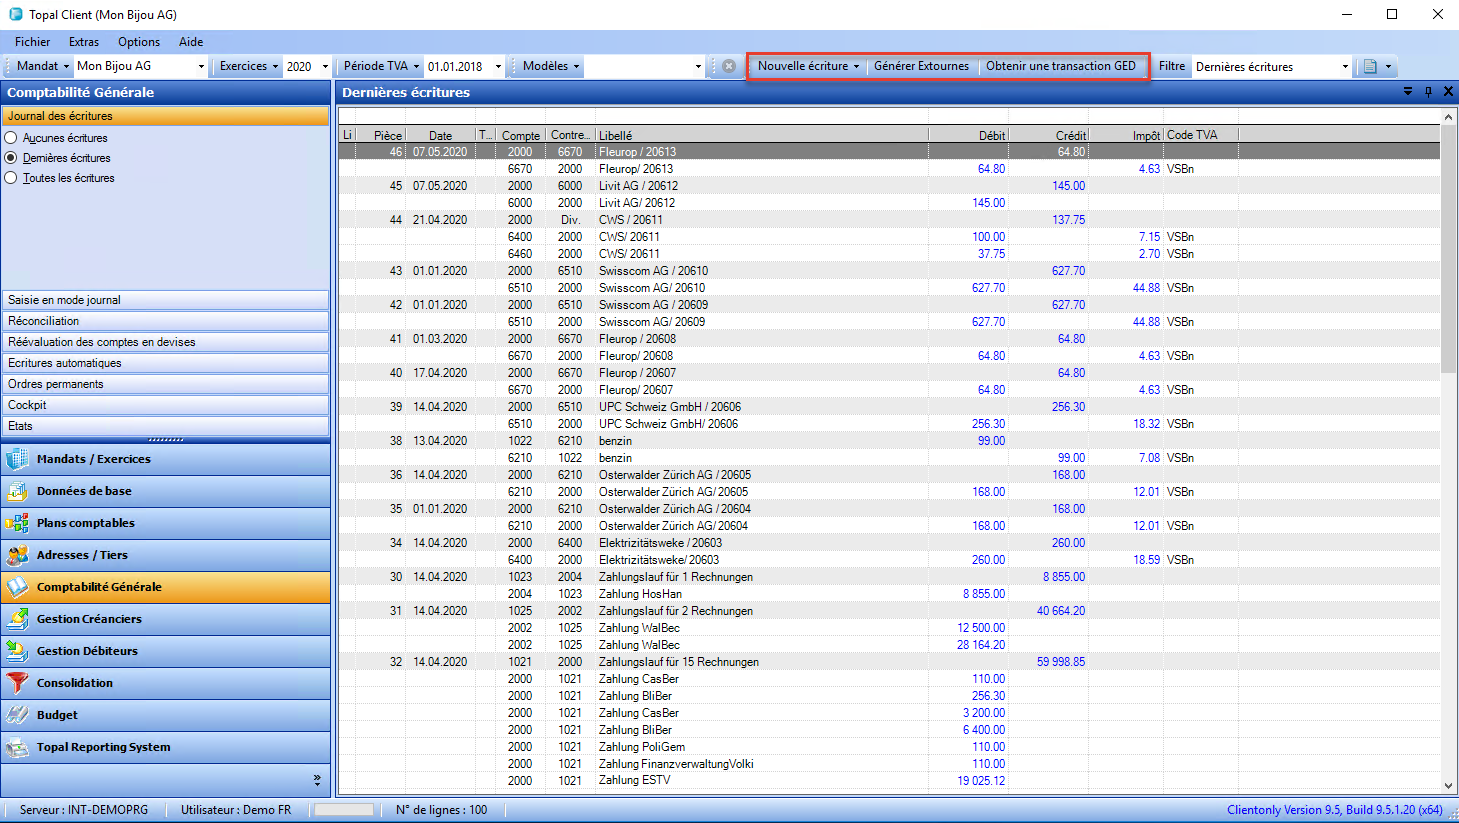Click the Budget module icon
Image resolution: width=1459 pixels, height=823 pixels.
(x=17, y=715)
